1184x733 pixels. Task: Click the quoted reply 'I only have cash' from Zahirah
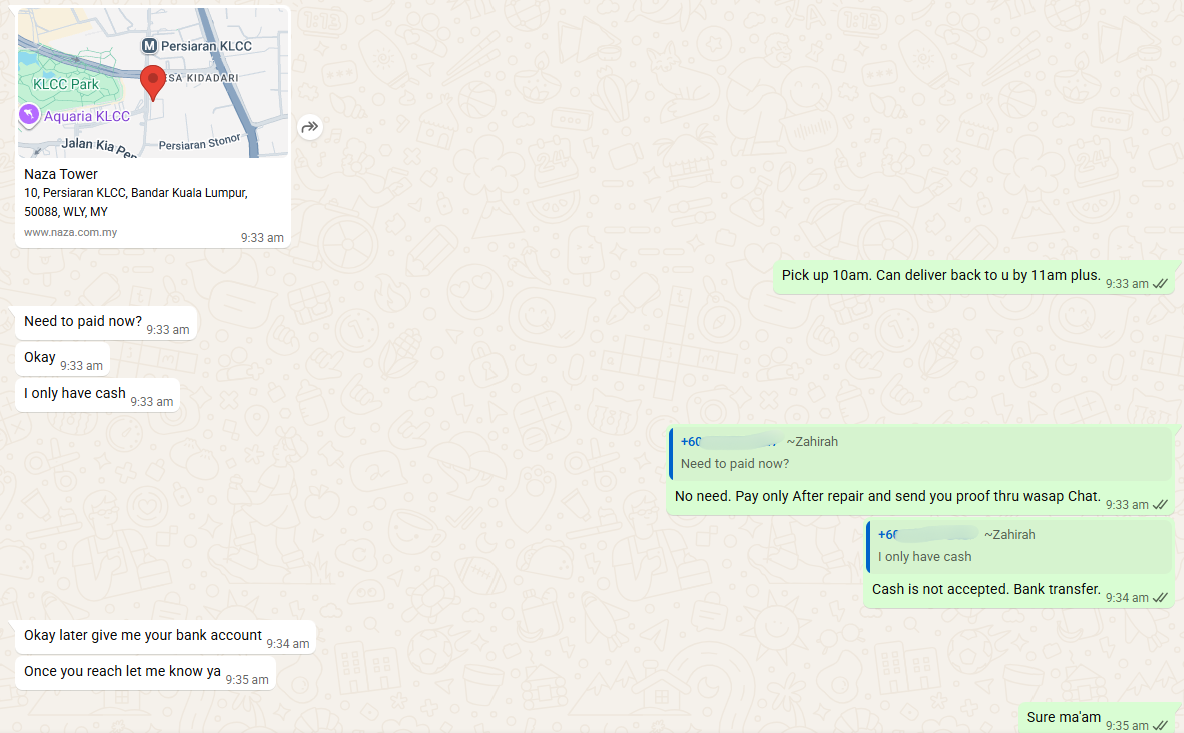pyautogui.click(x=1019, y=546)
